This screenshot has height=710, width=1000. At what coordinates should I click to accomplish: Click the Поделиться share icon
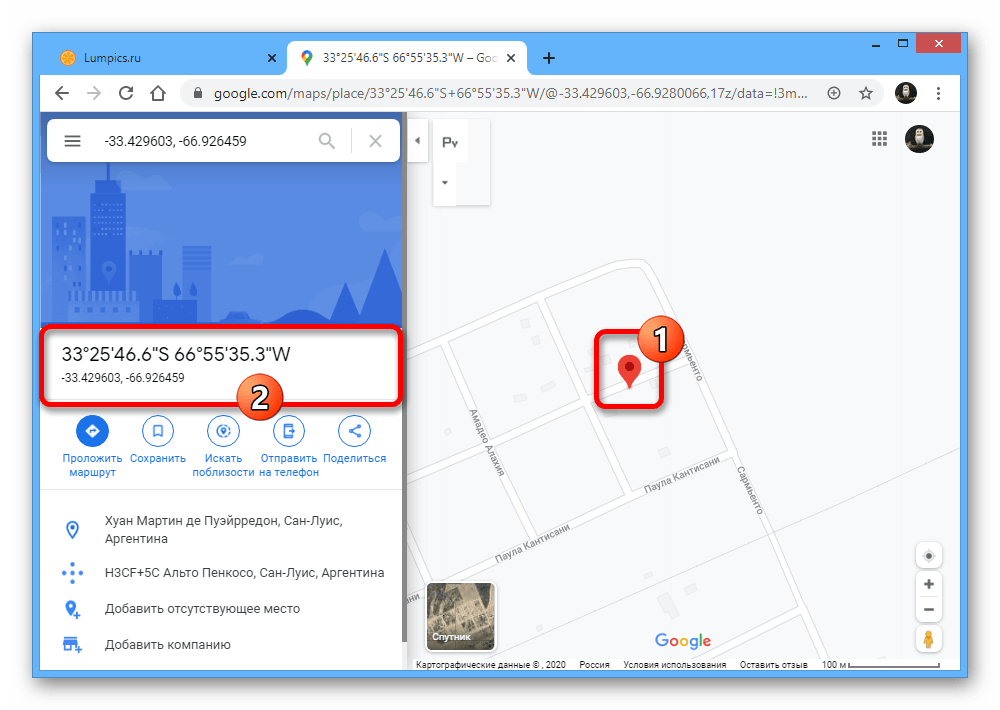tap(354, 431)
